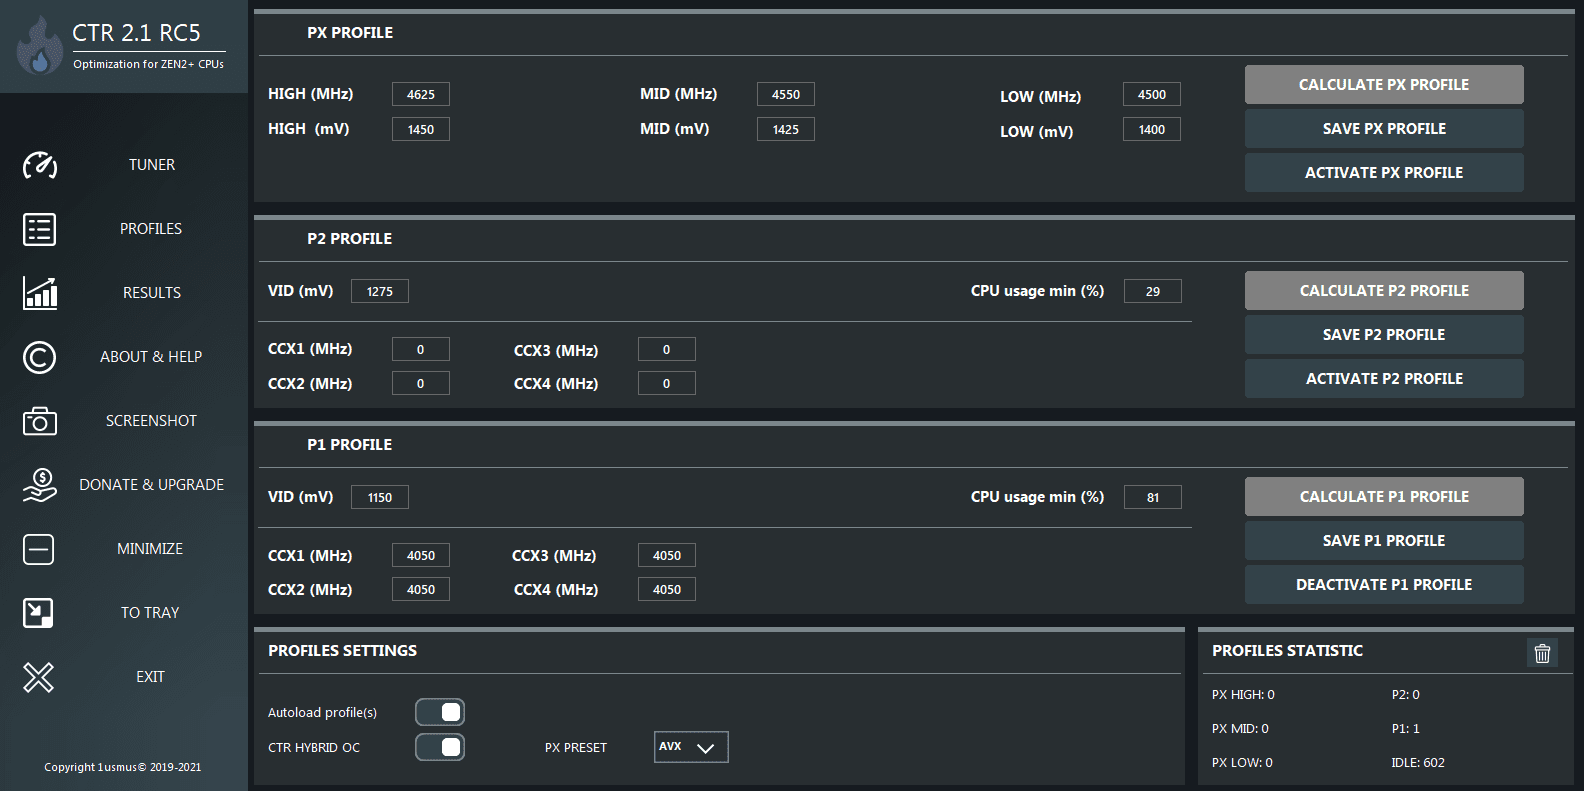Edit the PX MID (MHz) field 4550

tap(786, 94)
